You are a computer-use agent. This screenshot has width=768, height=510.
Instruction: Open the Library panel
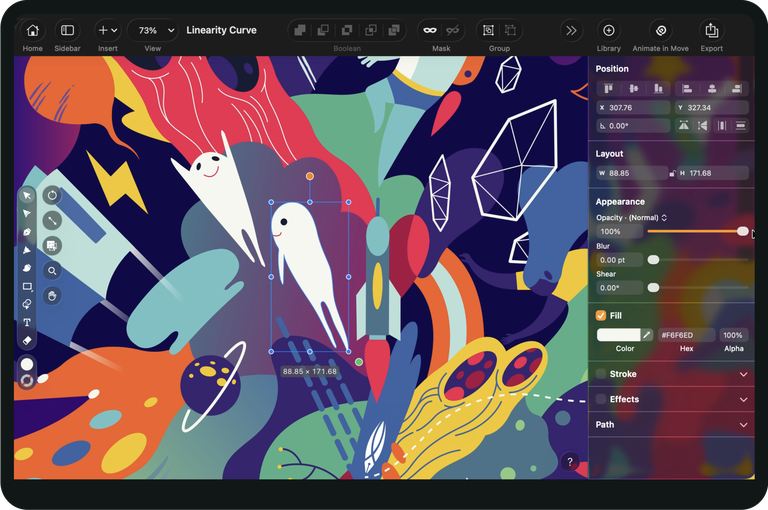tap(608, 31)
